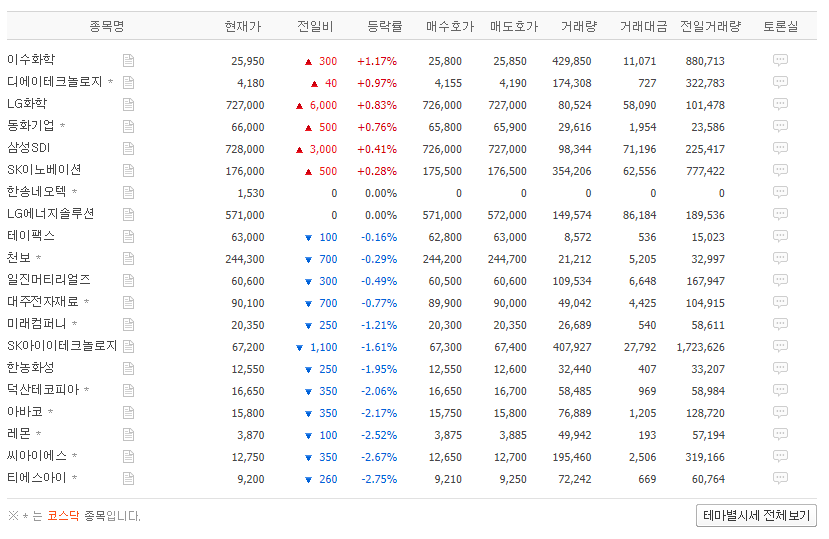Select 코스닥 text in footnote
Screen dimensions: 829x539
(63, 516)
